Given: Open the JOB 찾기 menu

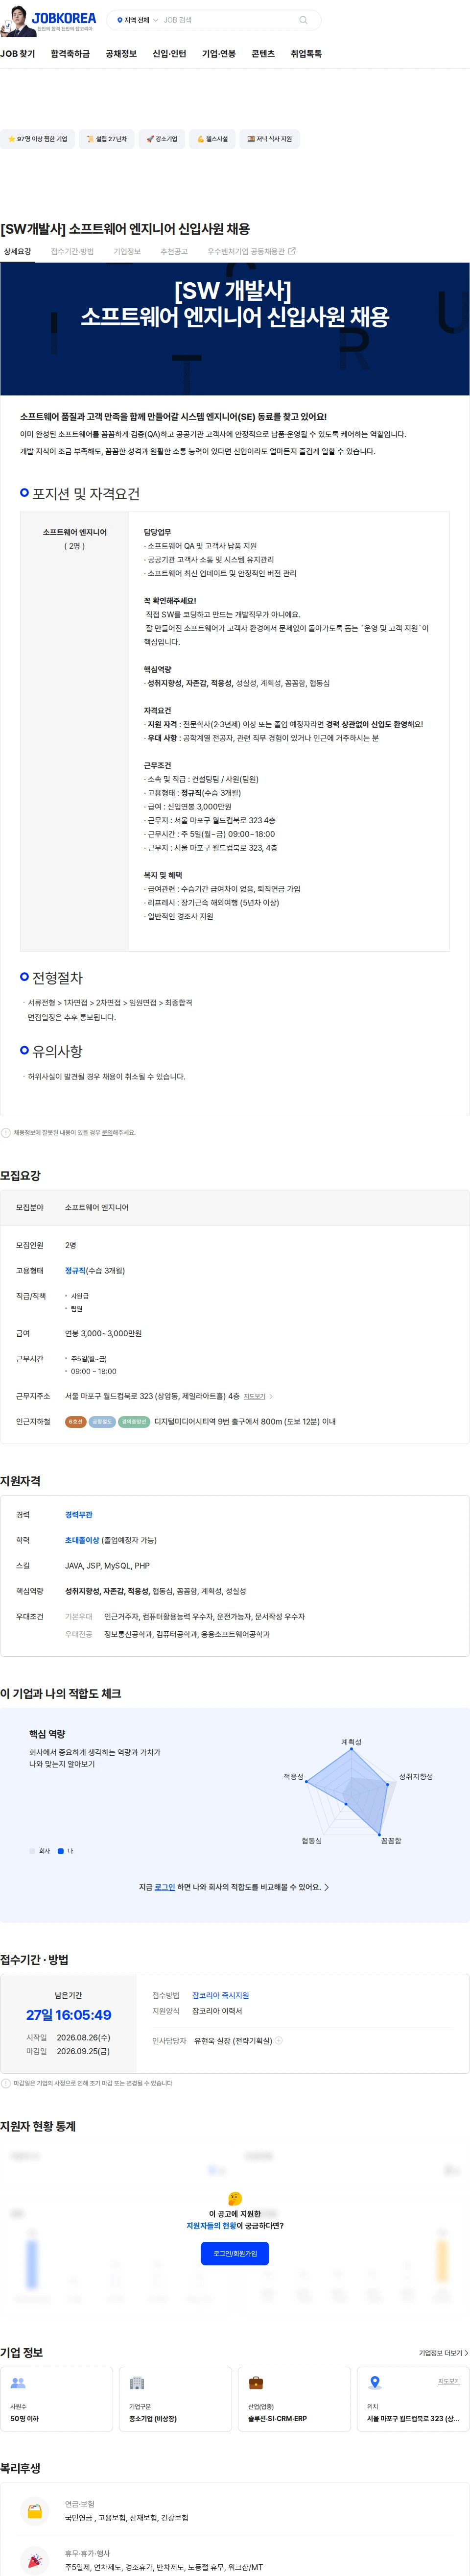Looking at the screenshot, I should [x=17, y=54].
